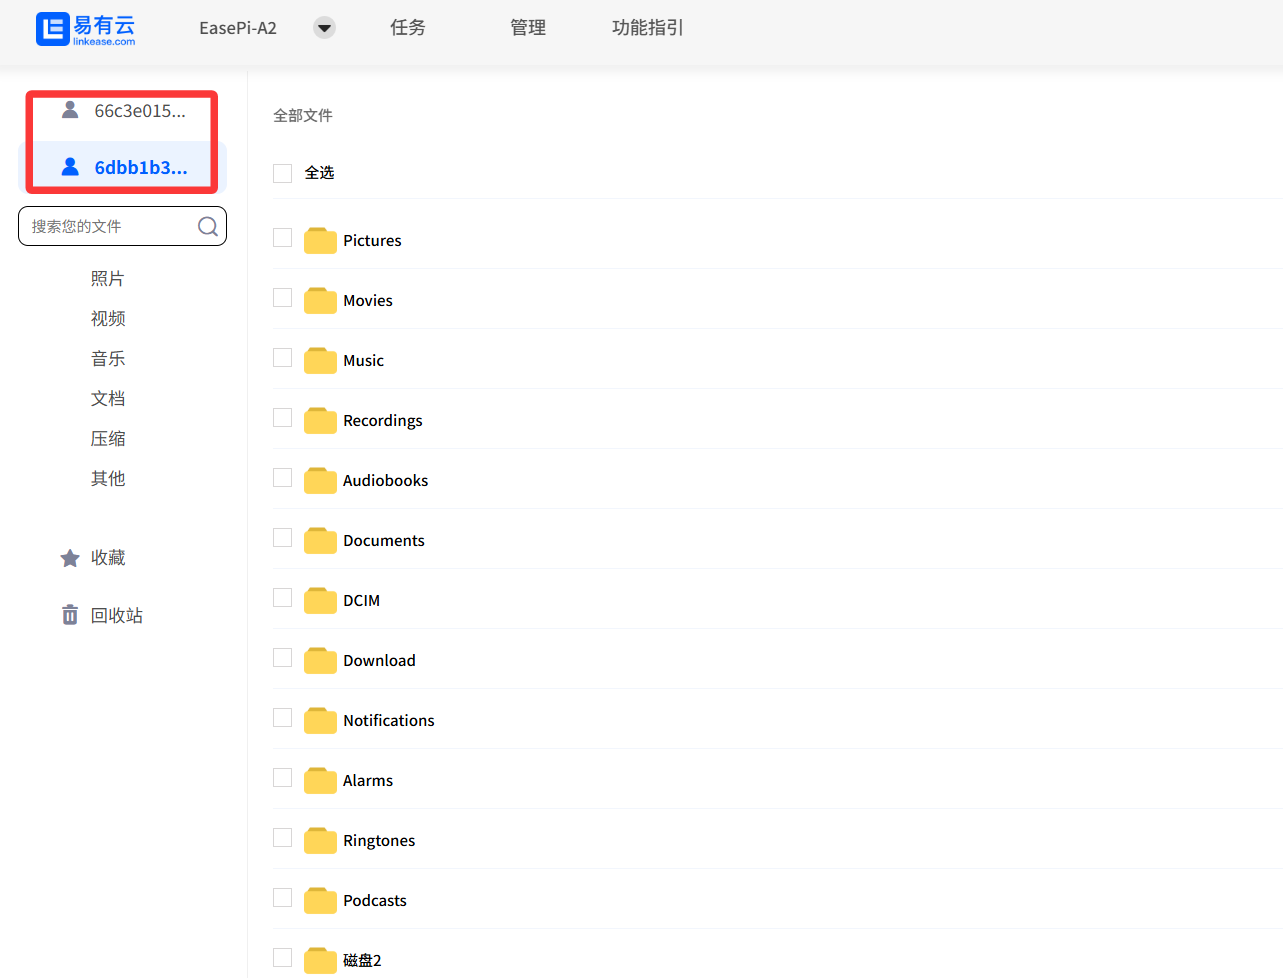Open the 任务 tasks menu
1283x978 pixels.
tap(408, 28)
